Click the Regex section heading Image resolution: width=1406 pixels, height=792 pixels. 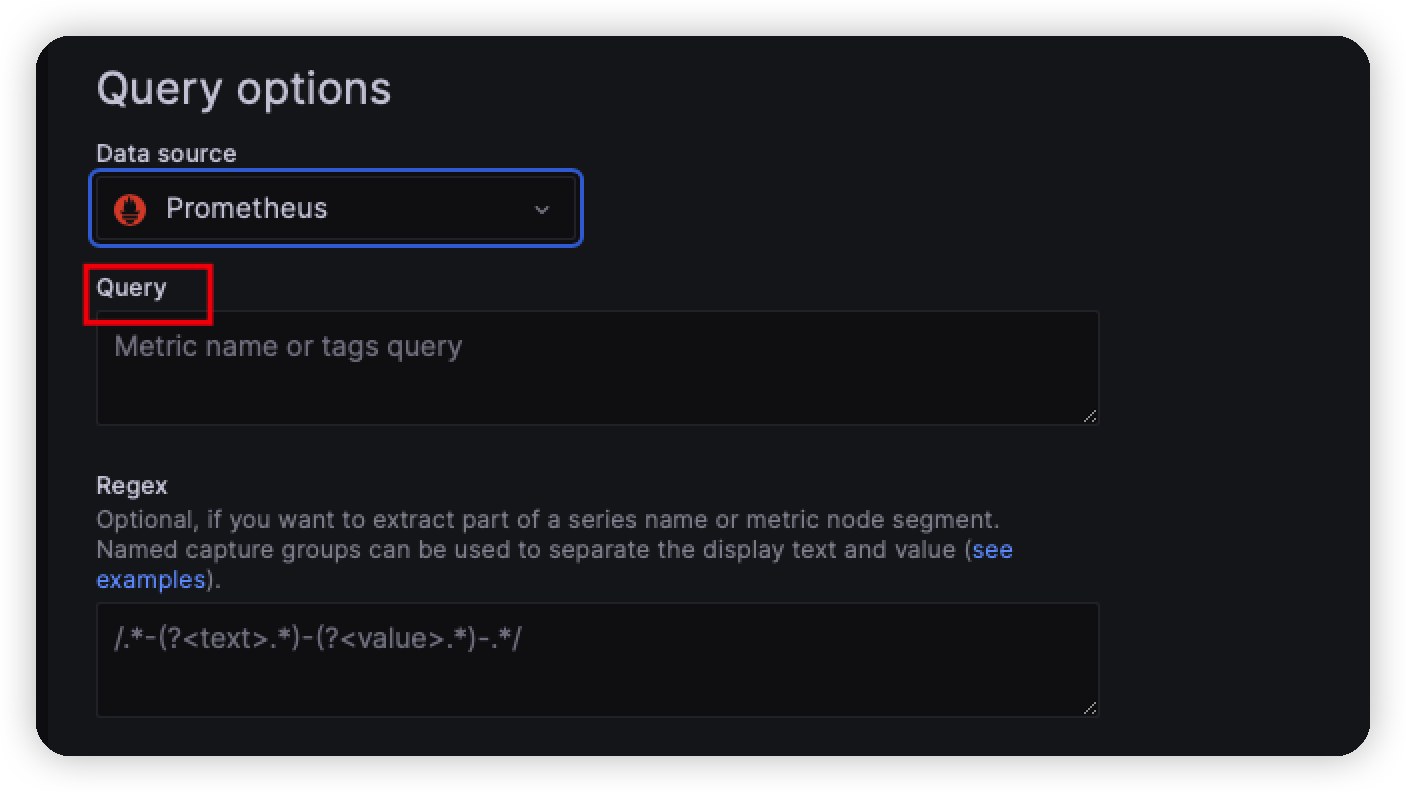coord(132,485)
